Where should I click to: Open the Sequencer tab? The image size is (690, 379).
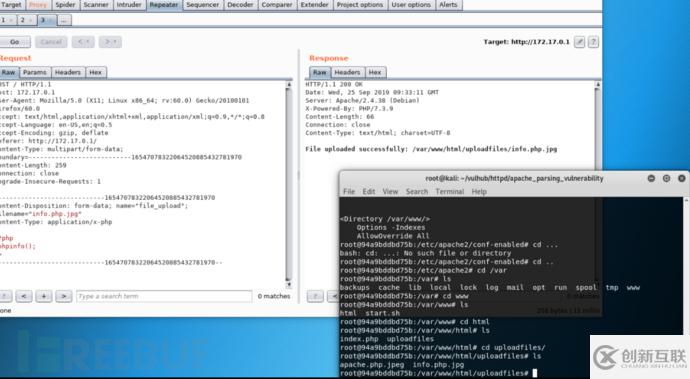tap(202, 5)
